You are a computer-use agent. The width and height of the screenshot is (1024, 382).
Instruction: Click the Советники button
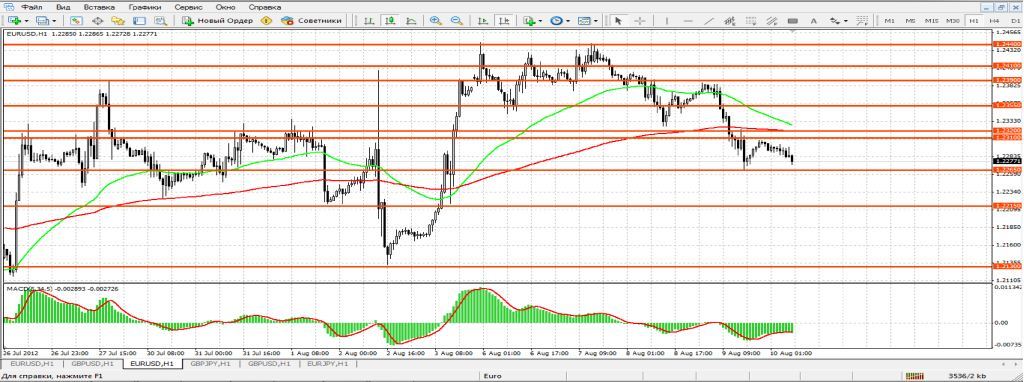pos(312,21)
